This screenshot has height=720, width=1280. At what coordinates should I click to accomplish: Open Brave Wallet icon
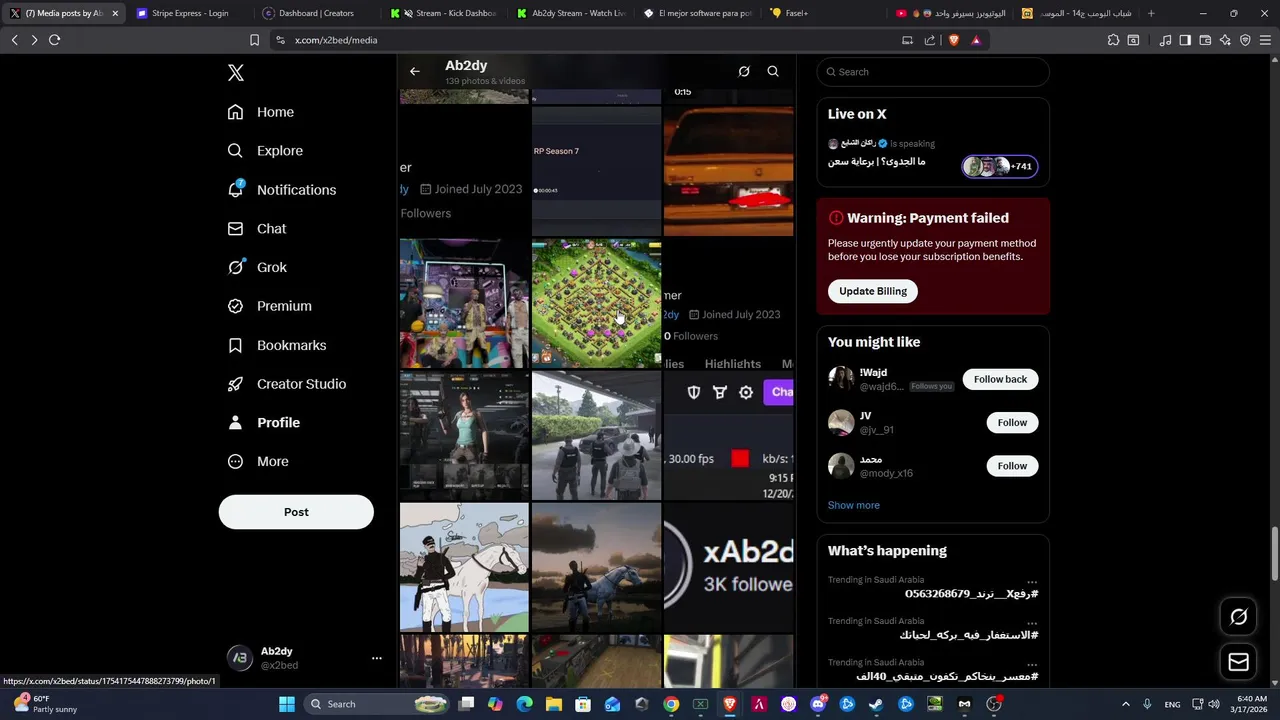click(x=1205, y=40)
